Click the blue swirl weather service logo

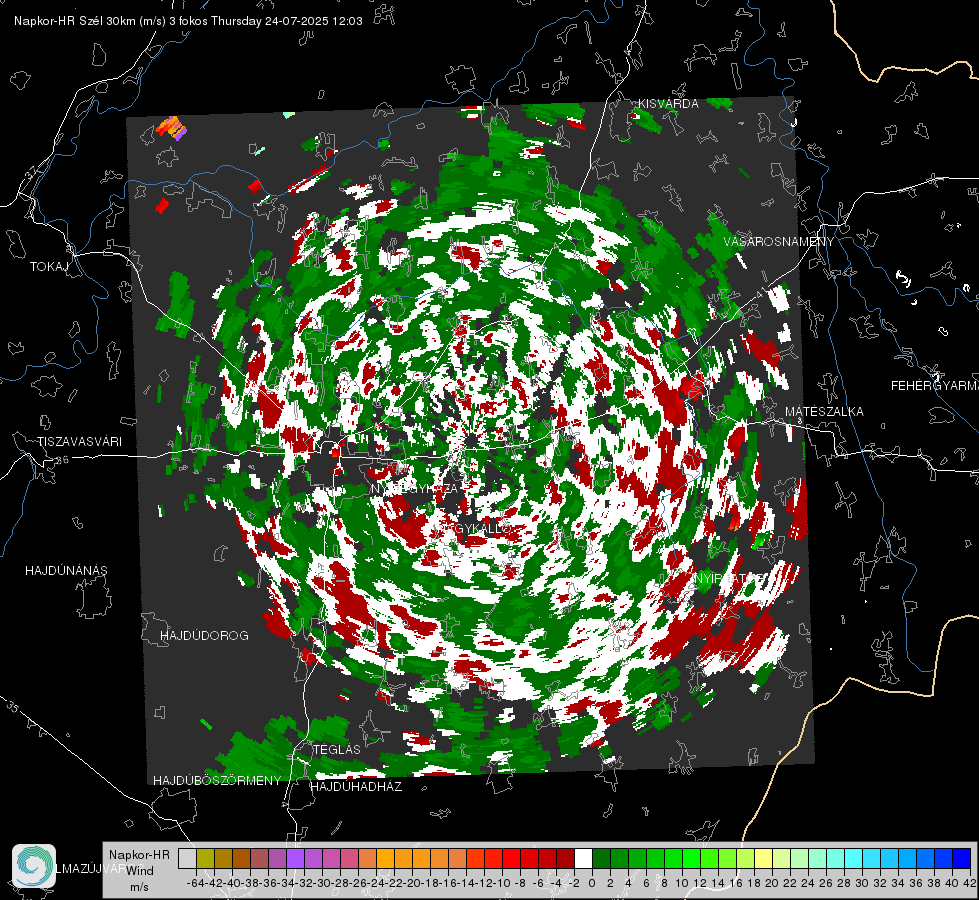(34, 866)
